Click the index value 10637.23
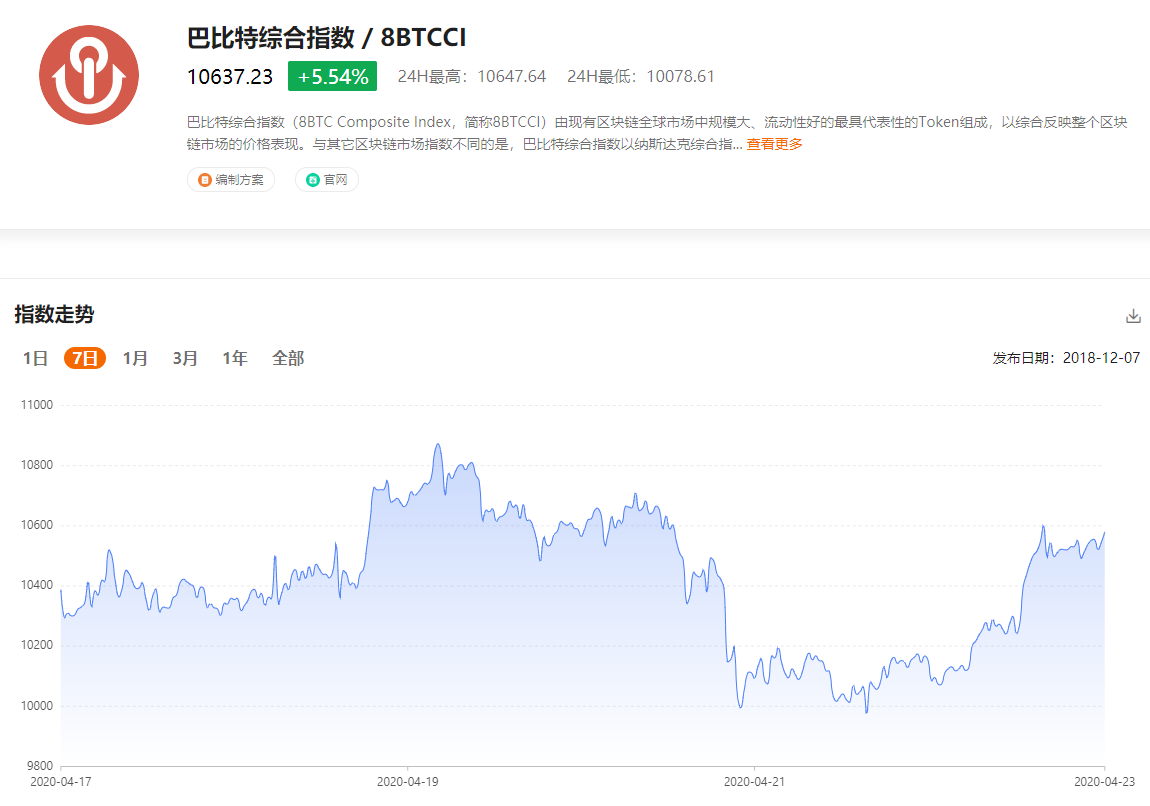The width and height of the screenshot is (1150, 806). pyautogui.click(x=230, y=77)
